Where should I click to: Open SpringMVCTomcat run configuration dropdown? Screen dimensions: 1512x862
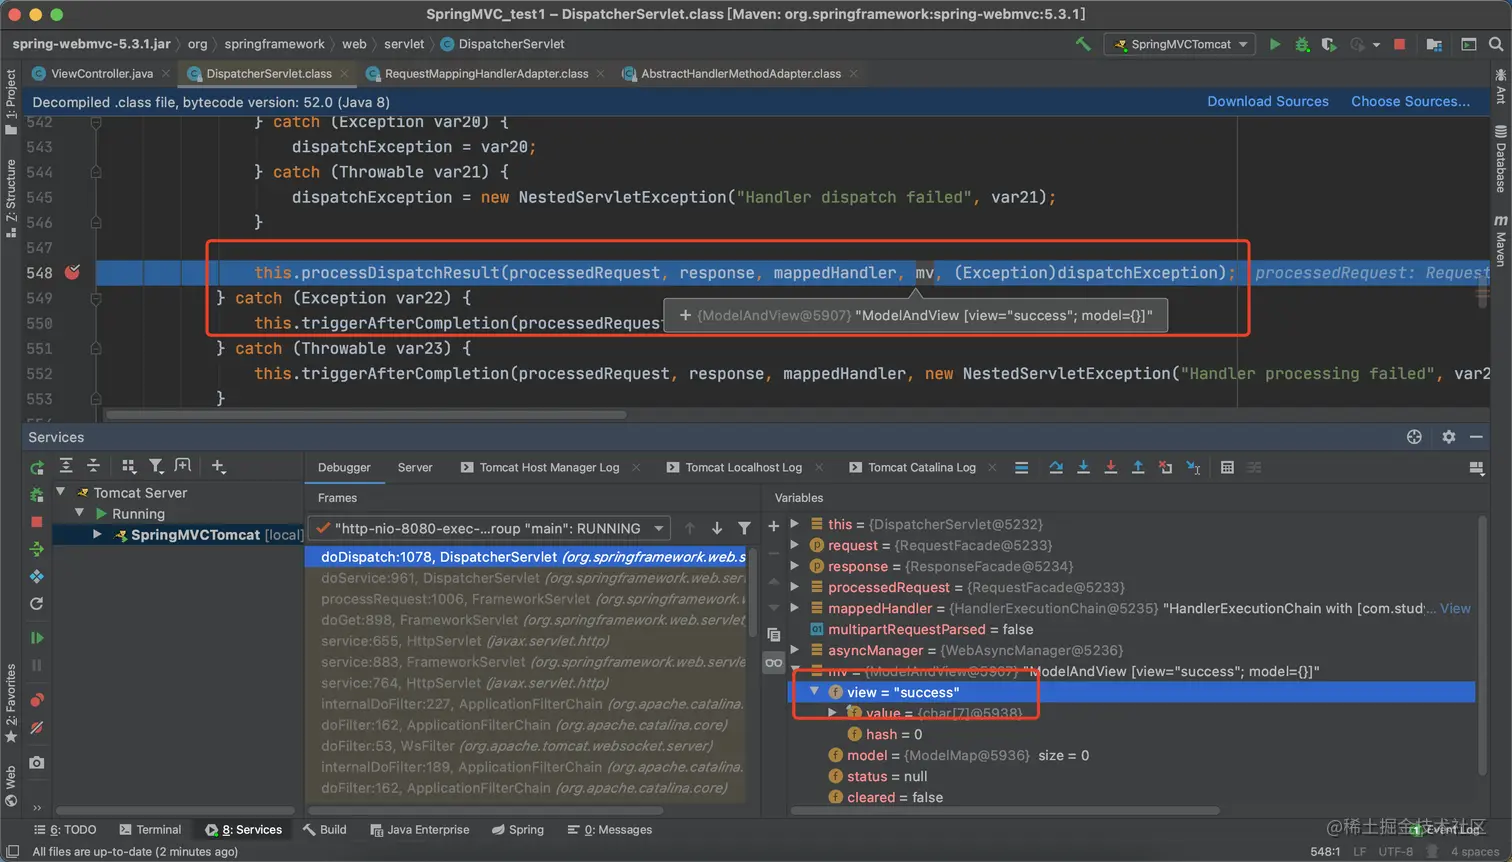pos(1180,44)
